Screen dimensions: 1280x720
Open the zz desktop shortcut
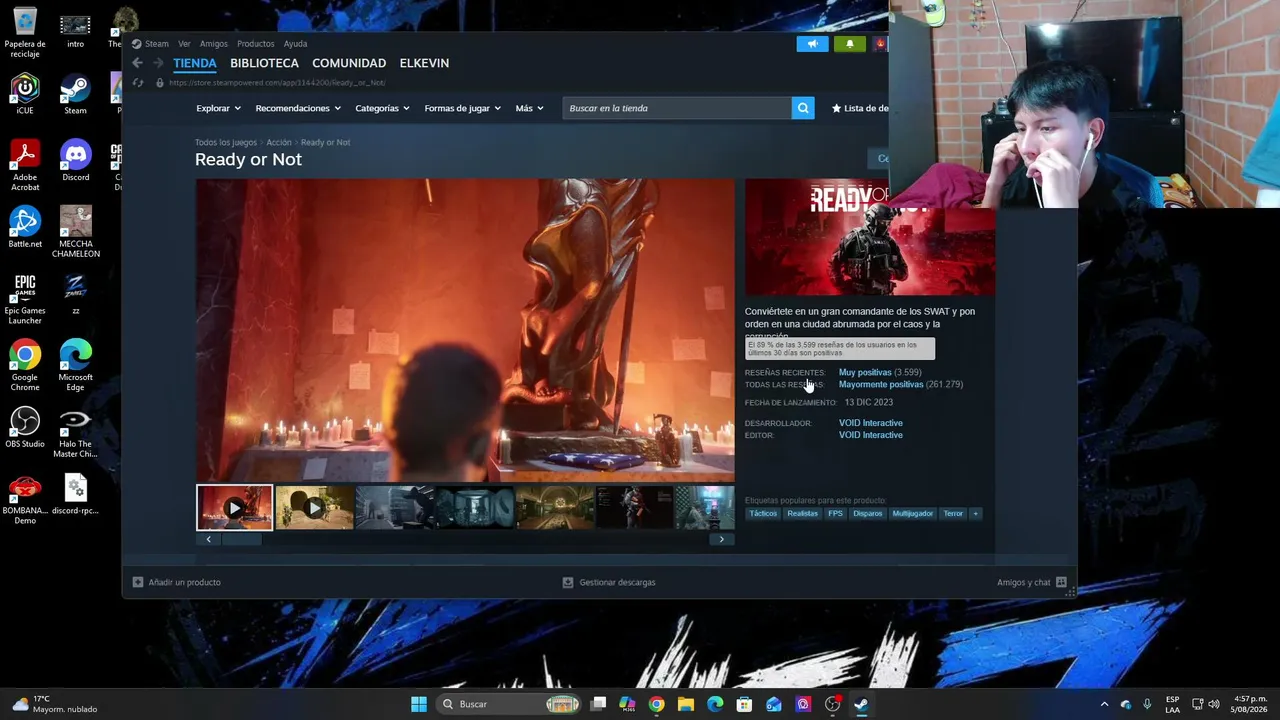(x=75, y=295)
